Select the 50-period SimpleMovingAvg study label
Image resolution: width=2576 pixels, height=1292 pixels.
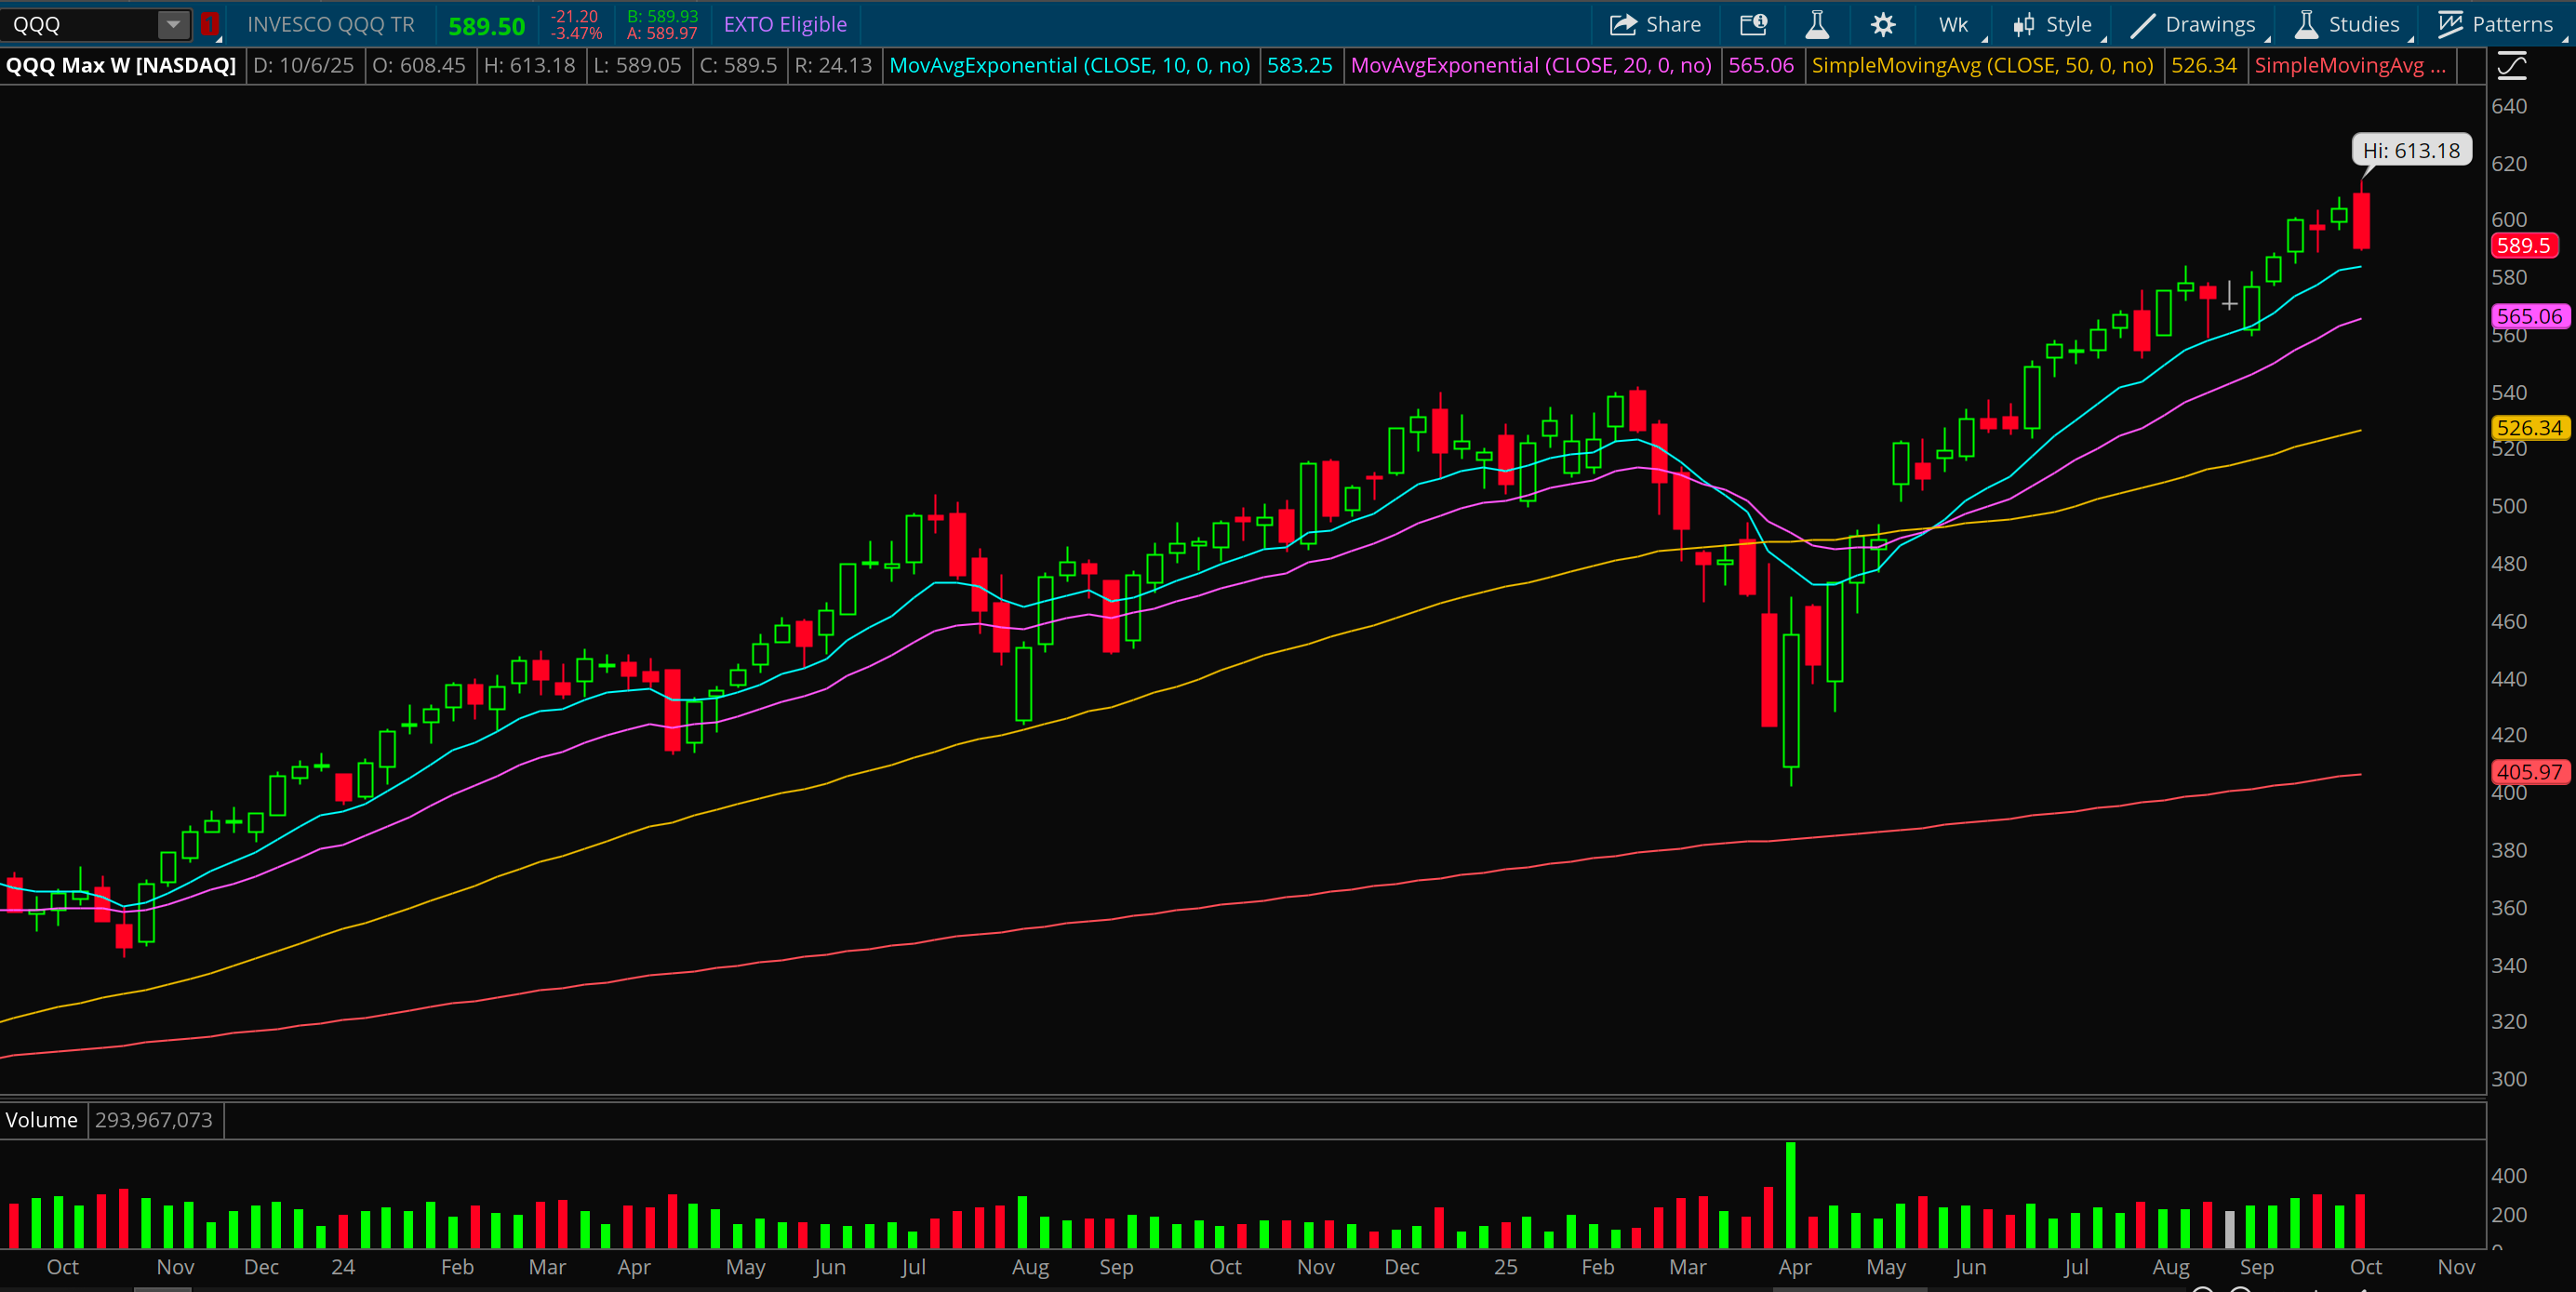pyautogui.click(x=1982, y=65)
